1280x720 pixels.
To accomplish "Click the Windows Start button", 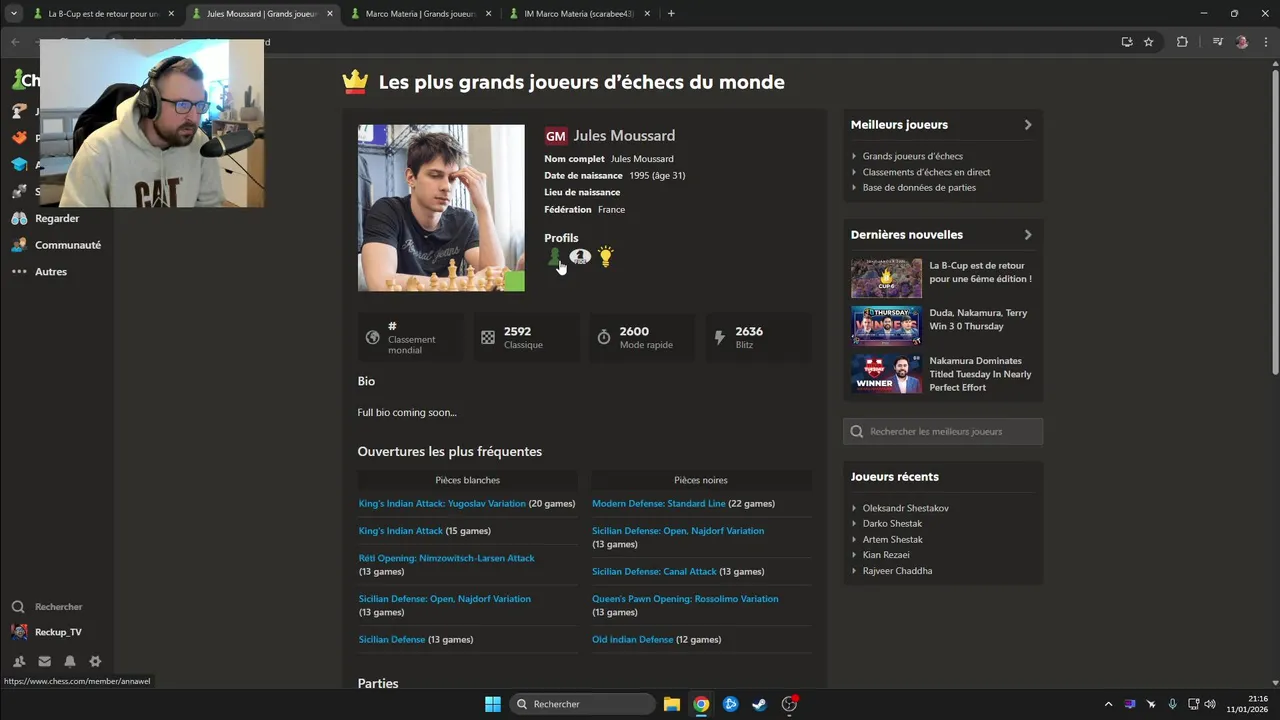I will (493, 704).
